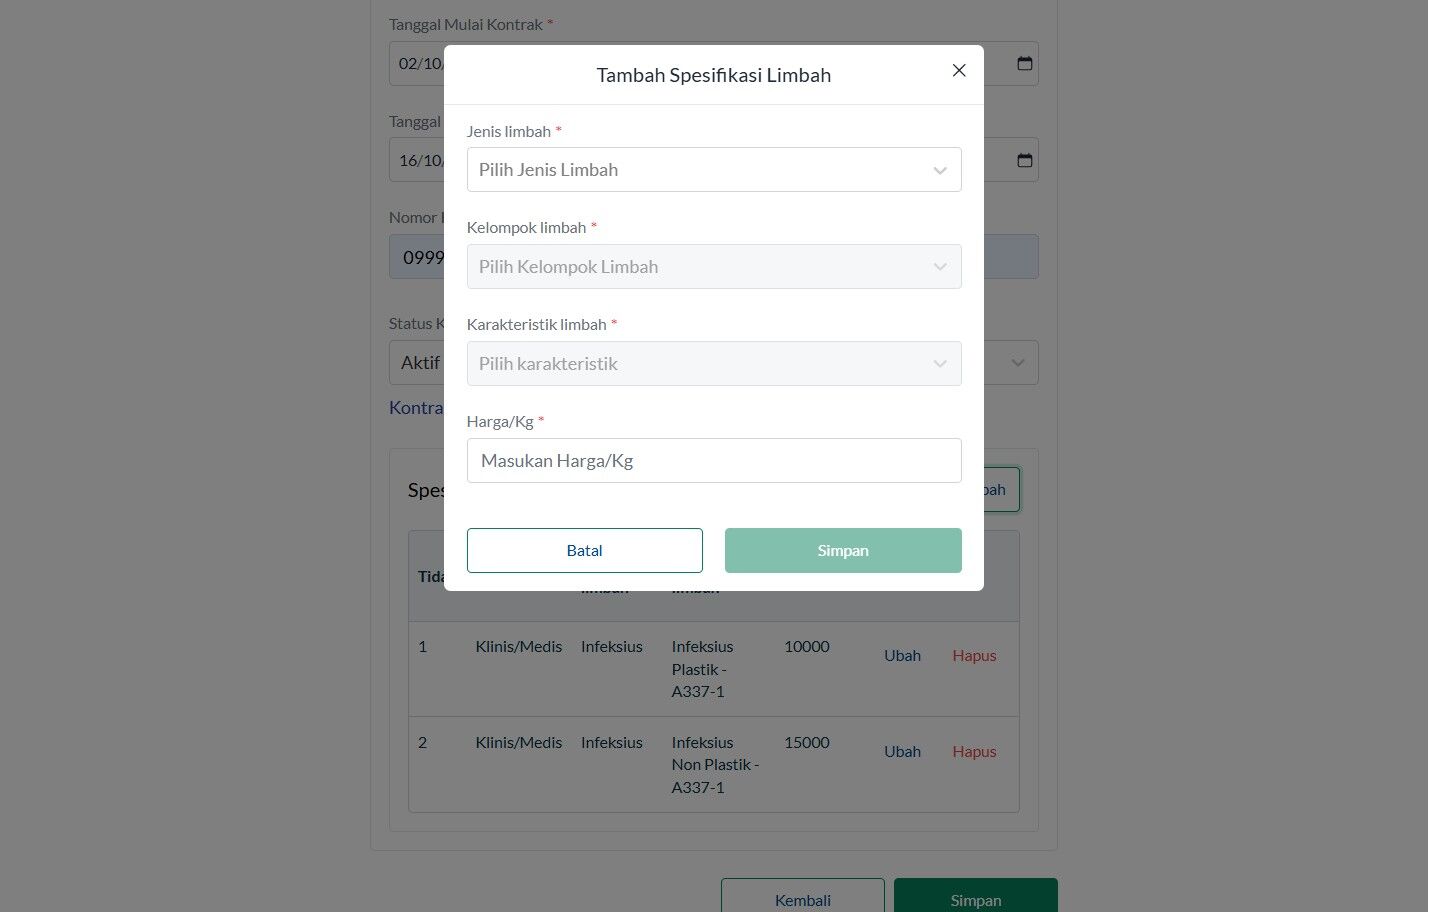The width and height of the screenshot is (1447, 912).
Task: Click Simpan button inside the dialog
Action: [843, 551]
